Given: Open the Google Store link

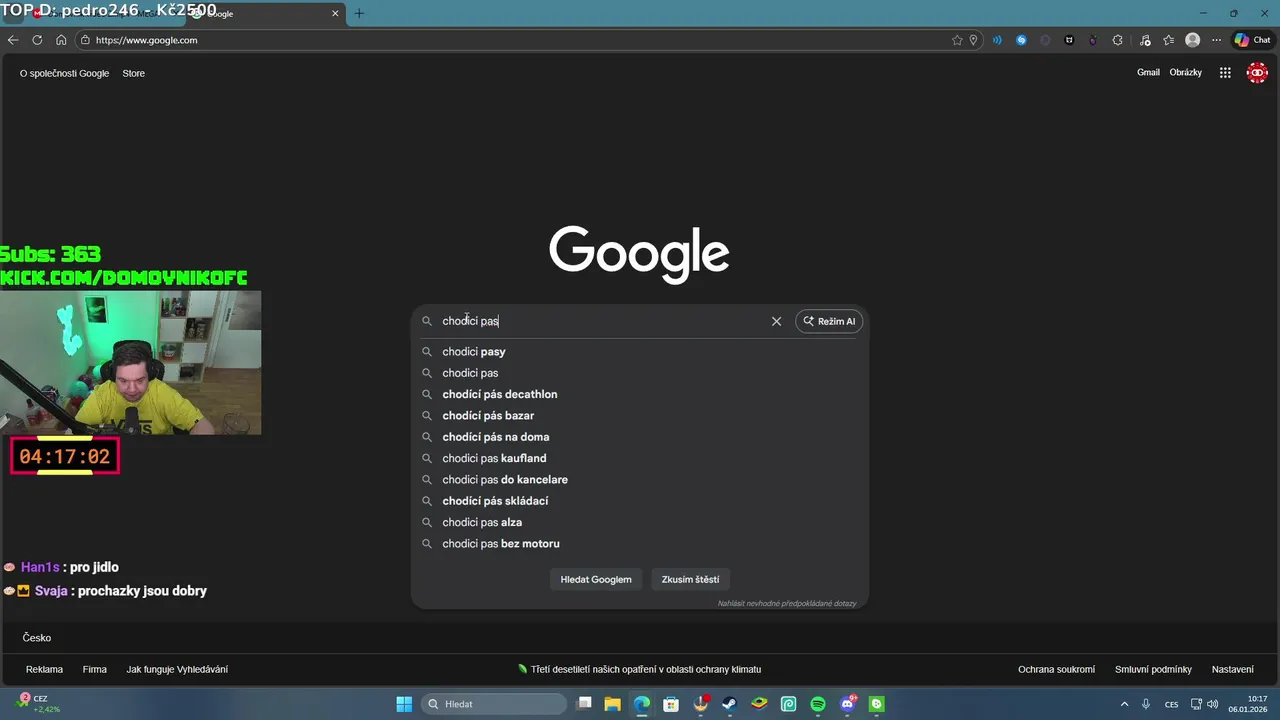Looking at the screenshot, I should pyautogui.click(x=133, y=73).
